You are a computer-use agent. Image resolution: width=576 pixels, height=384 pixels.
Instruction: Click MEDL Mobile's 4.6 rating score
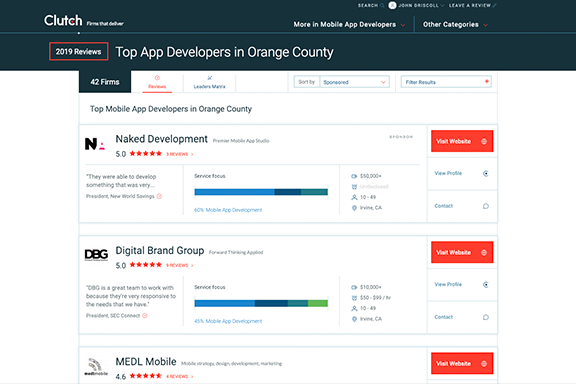[x=120, y=377]
